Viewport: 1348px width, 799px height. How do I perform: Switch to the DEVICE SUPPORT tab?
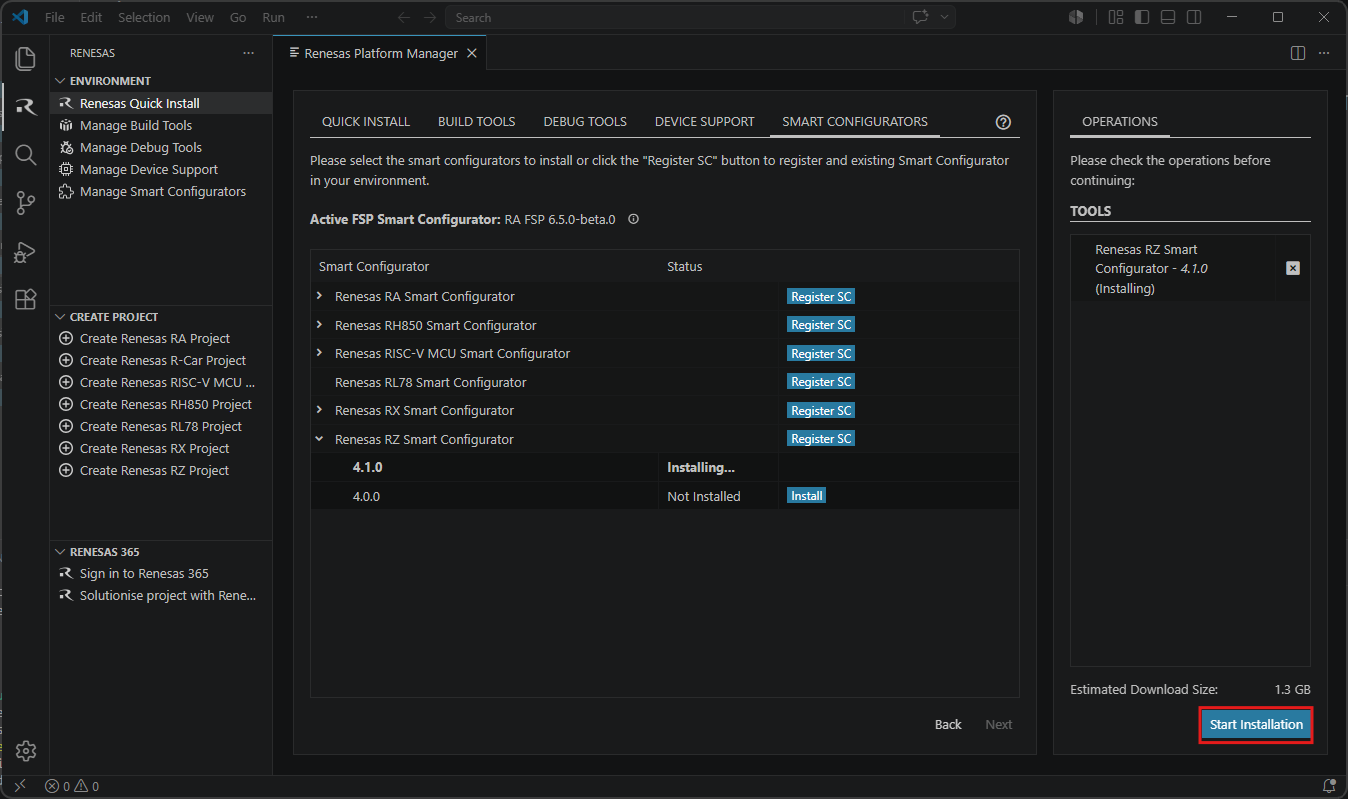coord(705,121)
